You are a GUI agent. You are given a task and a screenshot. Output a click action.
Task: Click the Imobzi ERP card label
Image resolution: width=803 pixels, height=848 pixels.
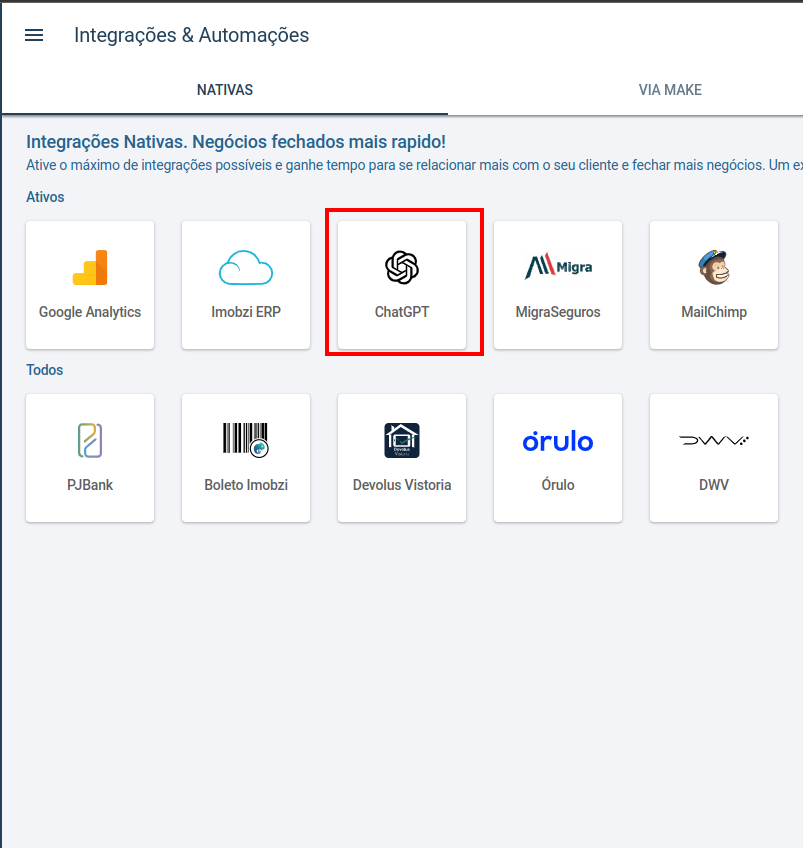246,312
